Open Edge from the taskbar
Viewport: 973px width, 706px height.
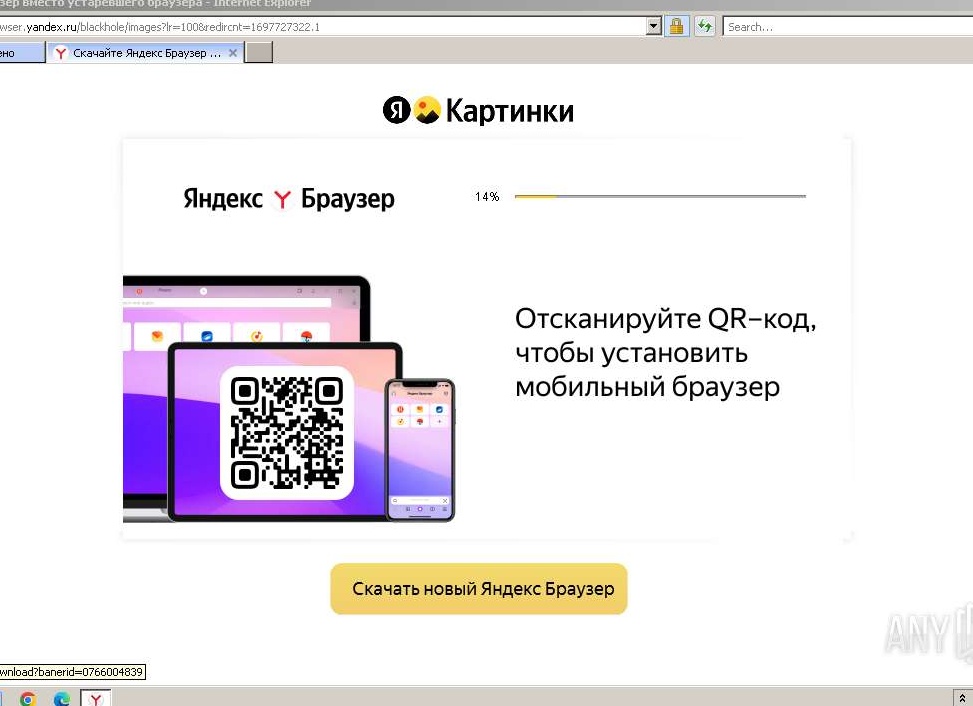(61, 699)
